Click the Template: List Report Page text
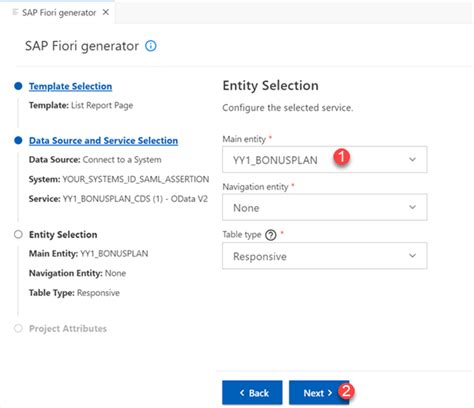The height and width of the screenshot is (408, 474). tap(81, 106)
